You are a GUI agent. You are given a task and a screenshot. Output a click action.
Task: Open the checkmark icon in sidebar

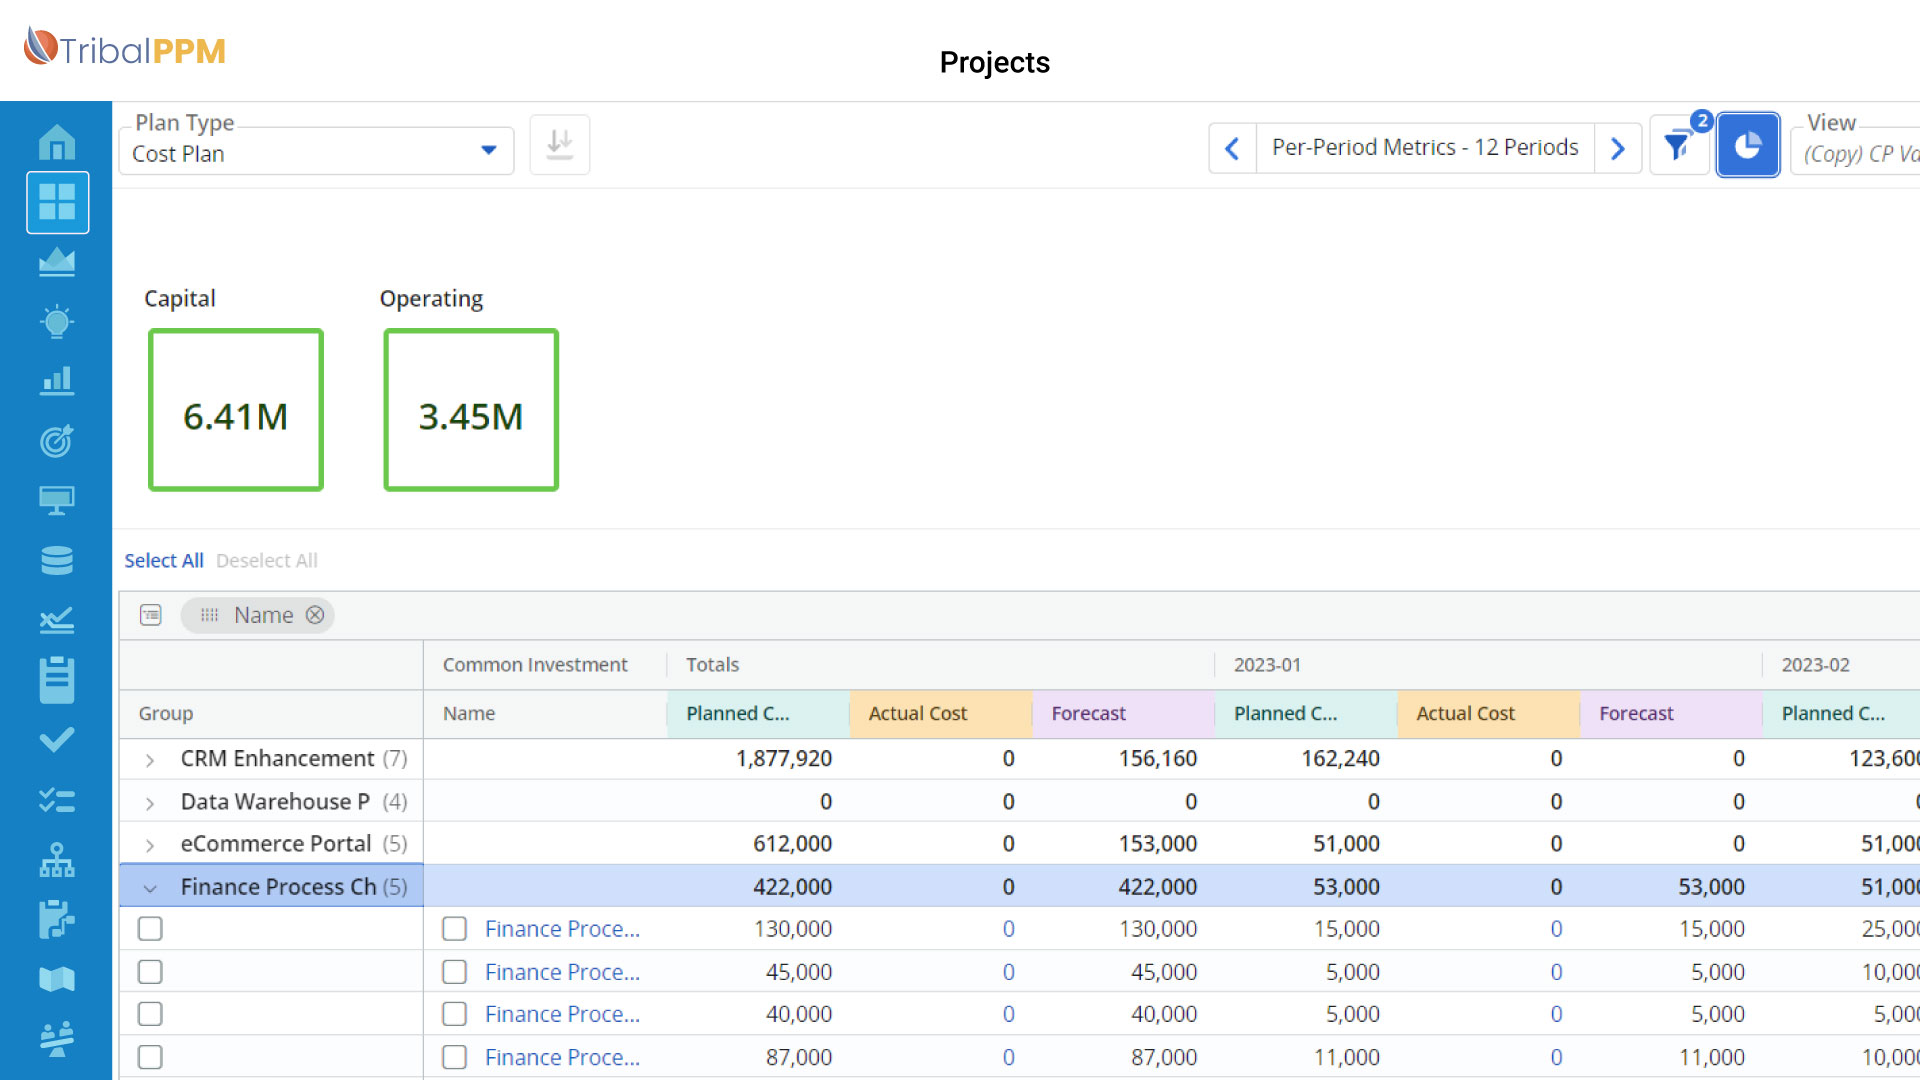point(57,740)
